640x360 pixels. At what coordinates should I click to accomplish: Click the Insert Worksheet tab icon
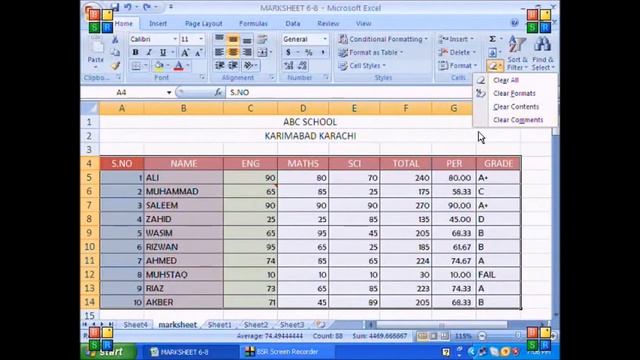320,324
